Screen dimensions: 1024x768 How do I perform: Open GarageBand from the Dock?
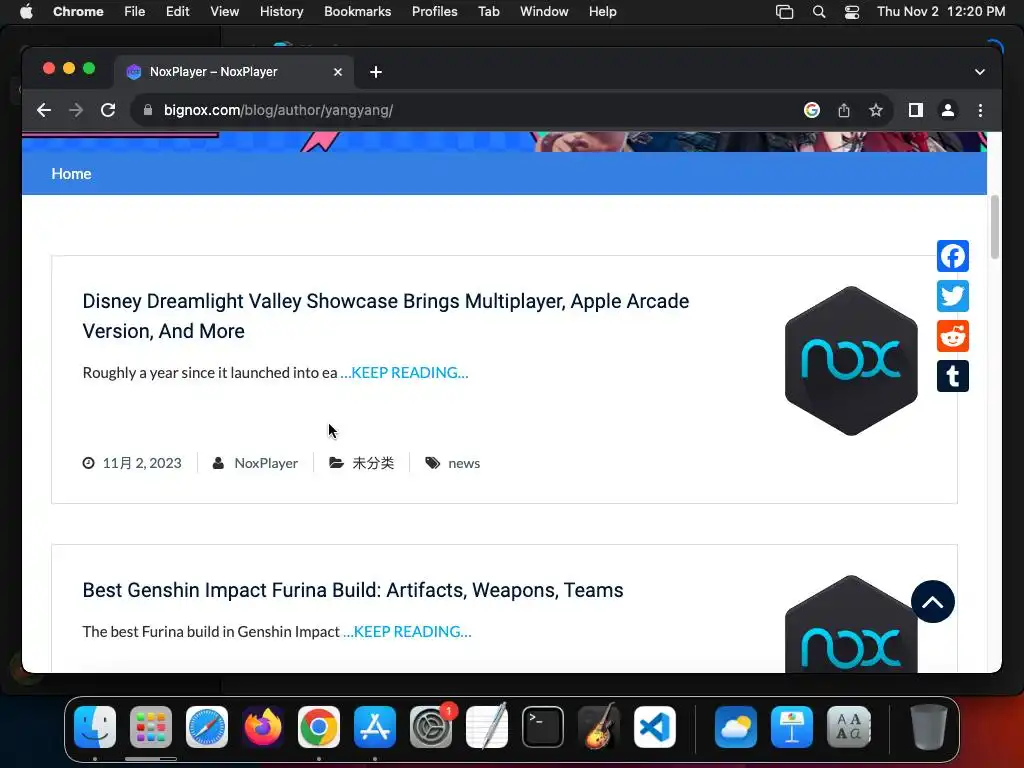coord(599,727)
